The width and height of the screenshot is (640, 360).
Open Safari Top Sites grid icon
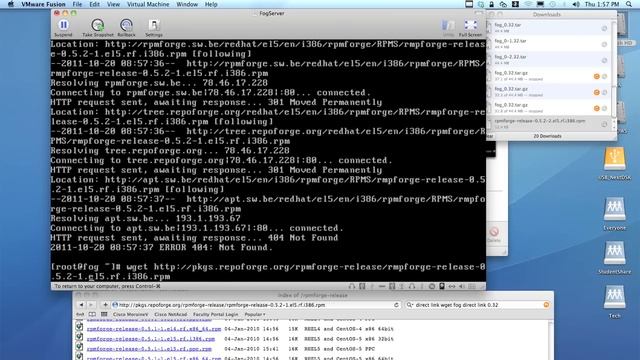point(104,315)
